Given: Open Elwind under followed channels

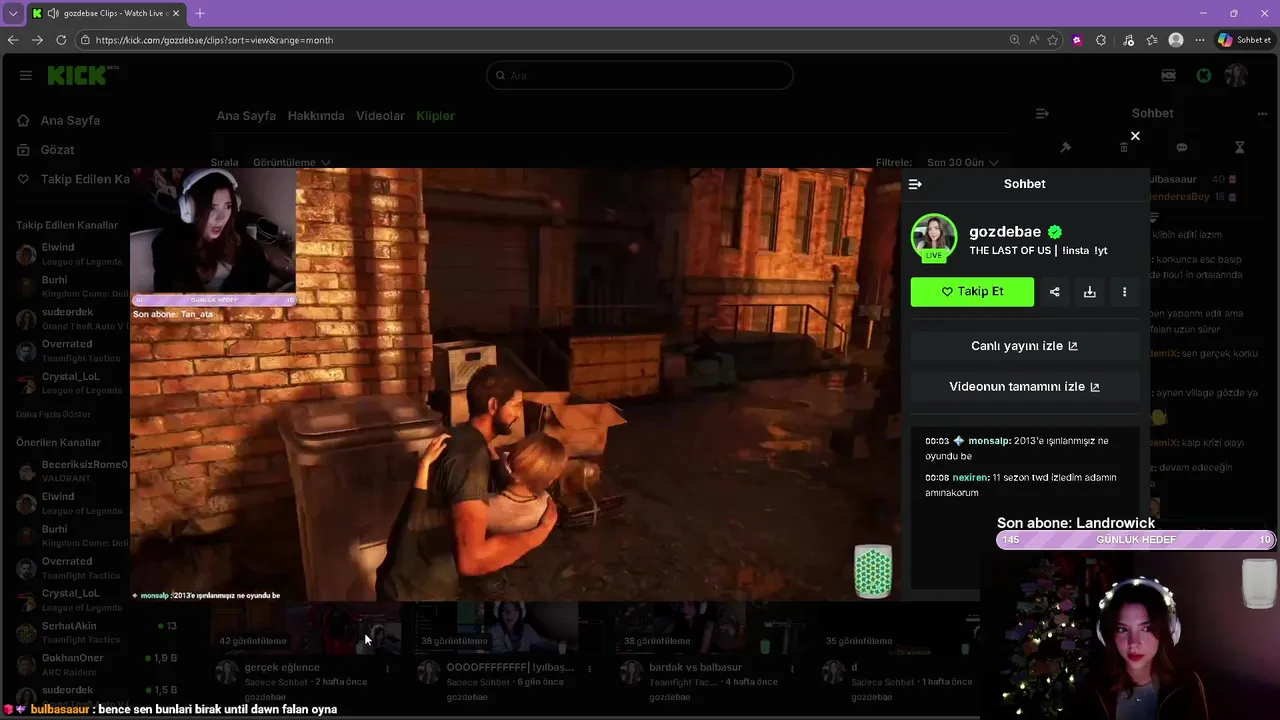Looking at the screenshot, I should coord(72,254).
